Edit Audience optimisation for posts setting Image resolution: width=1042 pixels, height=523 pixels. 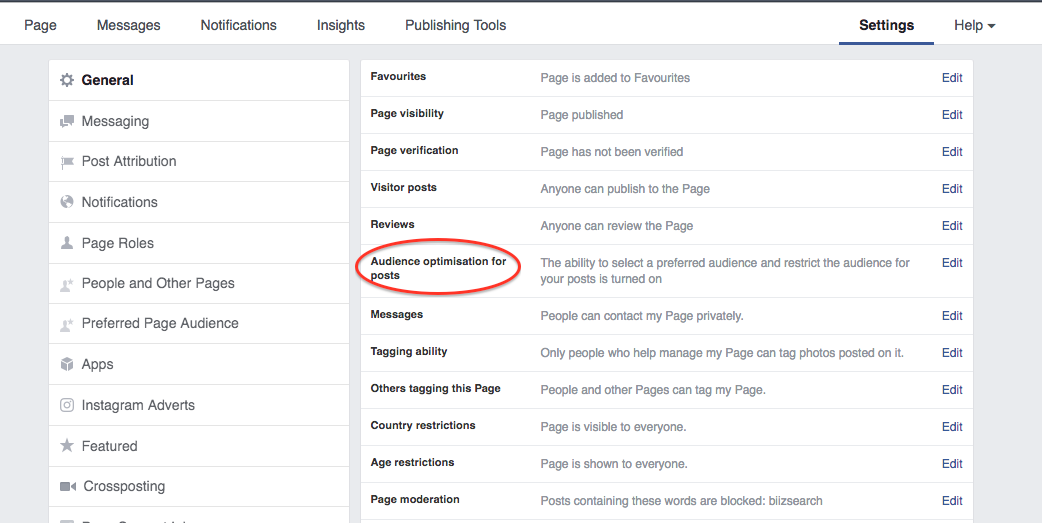click(x=952, y=263)
